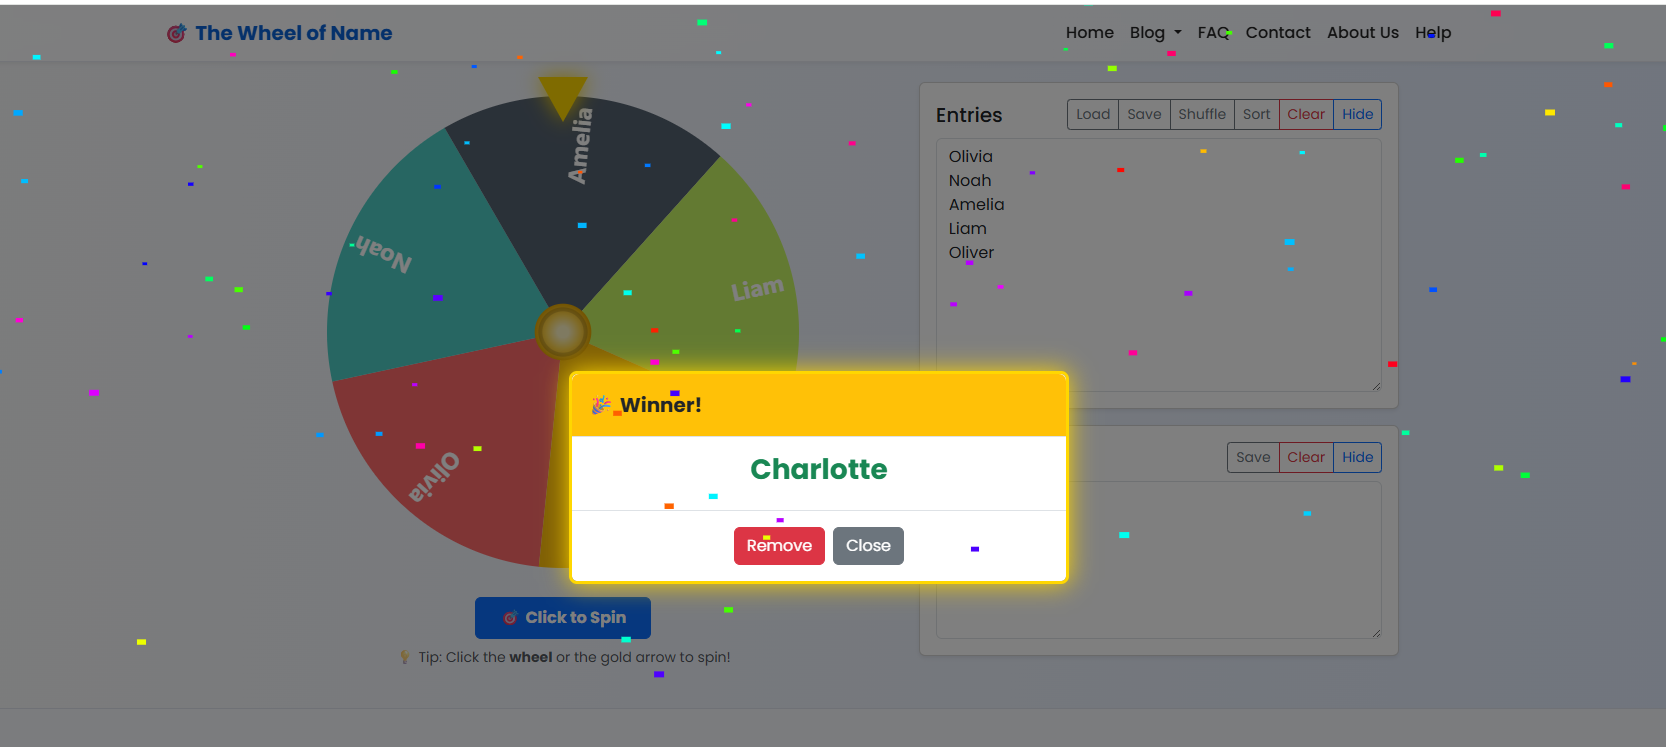Open the Contact page link
The image size is (1666, 747).
point(1277,33)
